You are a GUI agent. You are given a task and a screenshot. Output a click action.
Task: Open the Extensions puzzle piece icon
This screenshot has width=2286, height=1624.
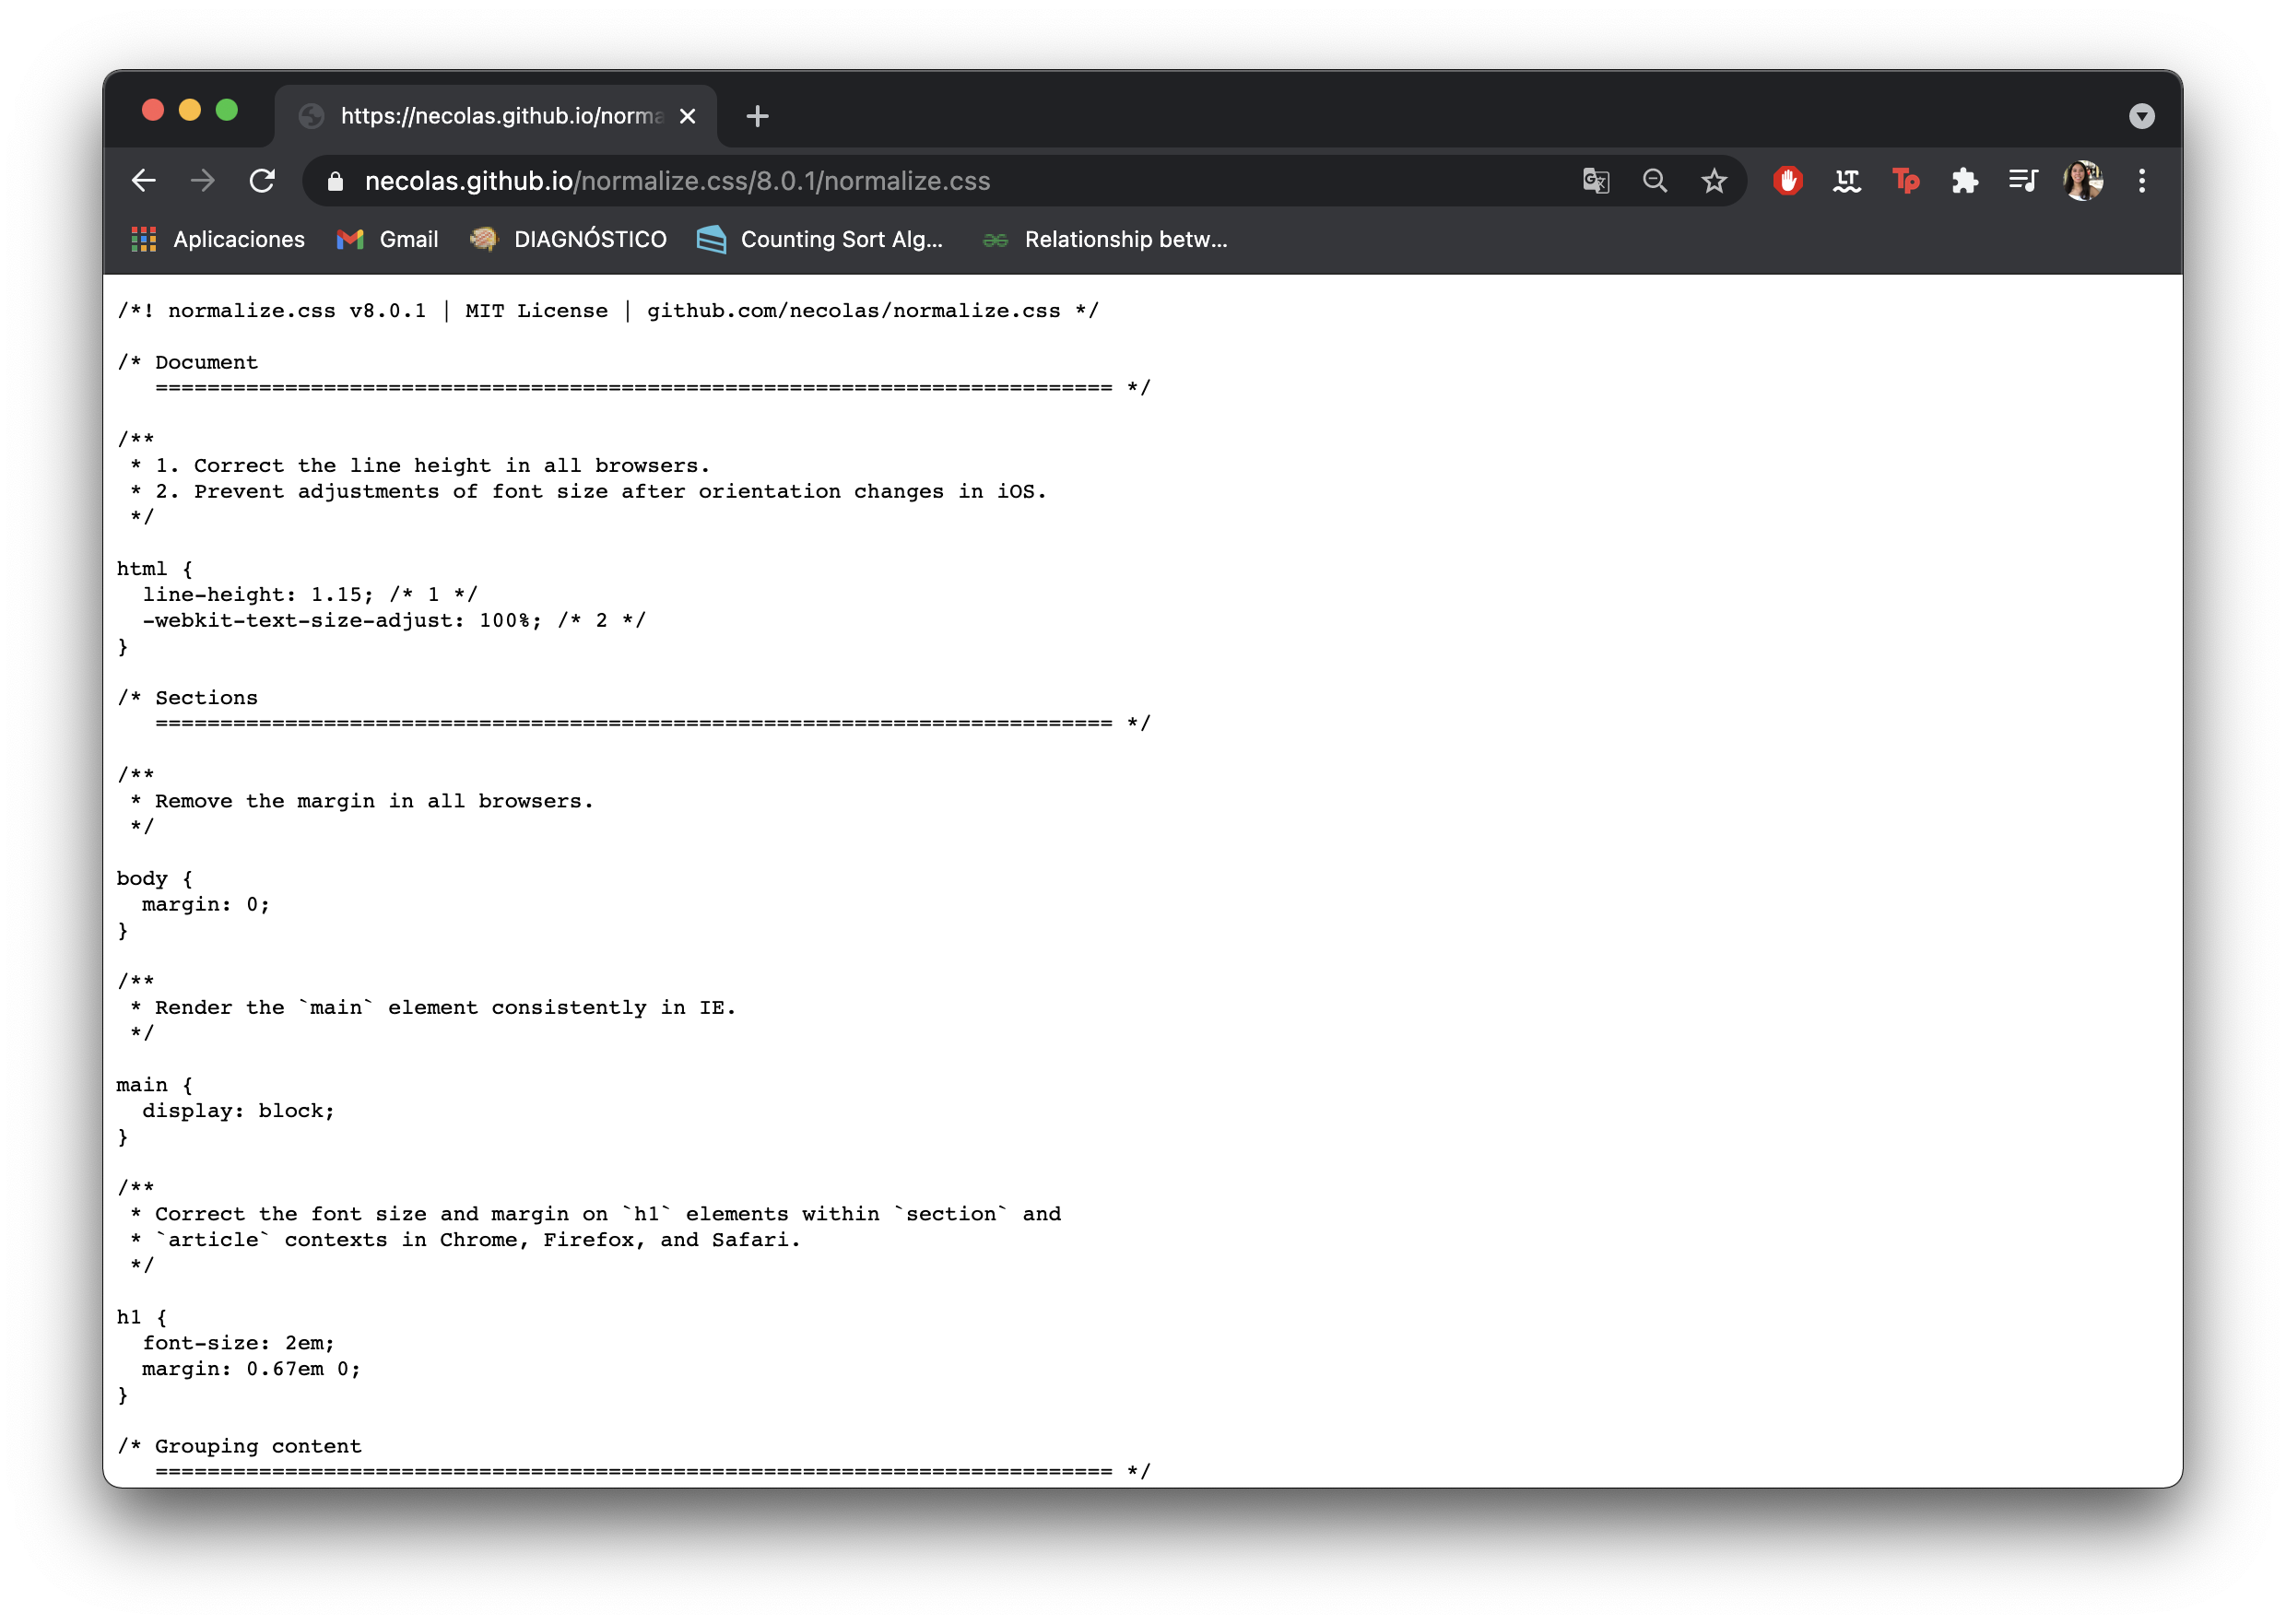[x=1966, y=181]
